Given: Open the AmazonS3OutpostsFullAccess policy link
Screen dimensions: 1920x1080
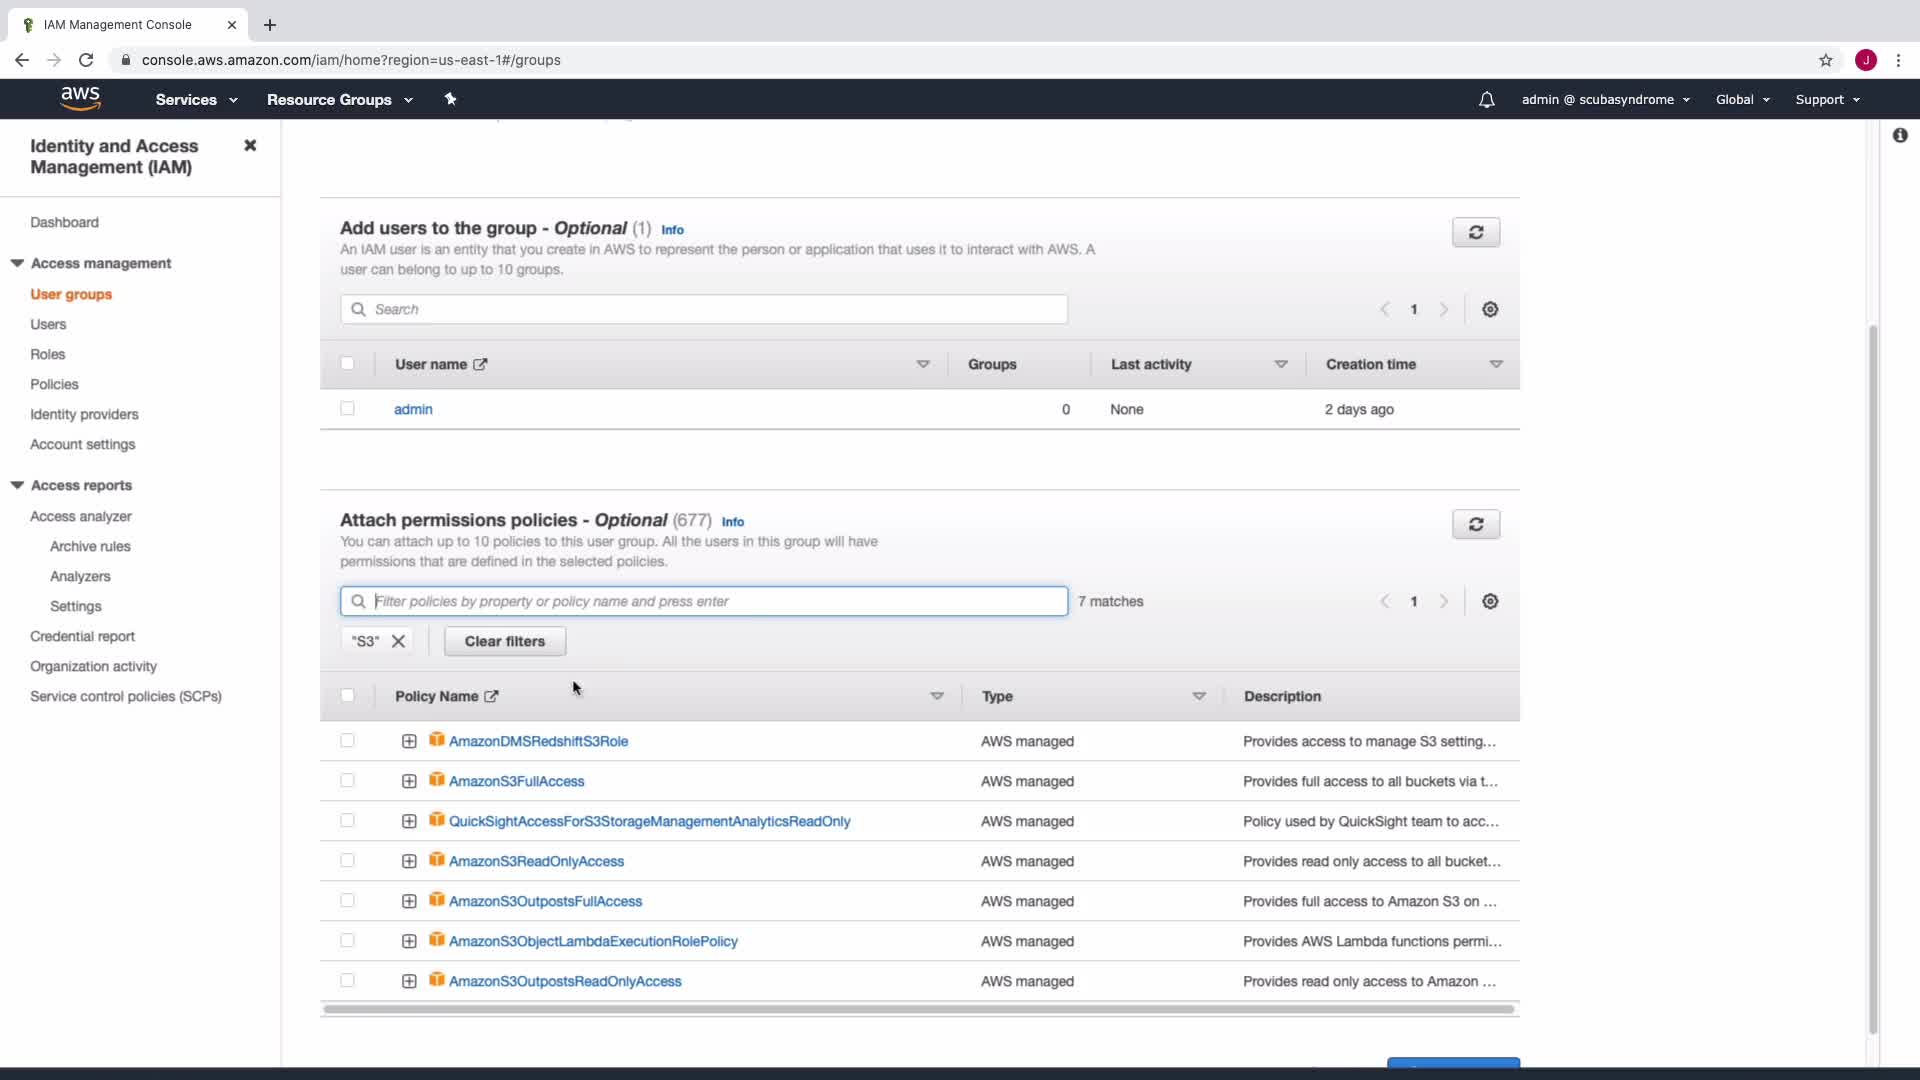Looking at the screenshot, I should click(x=545, y=901).
